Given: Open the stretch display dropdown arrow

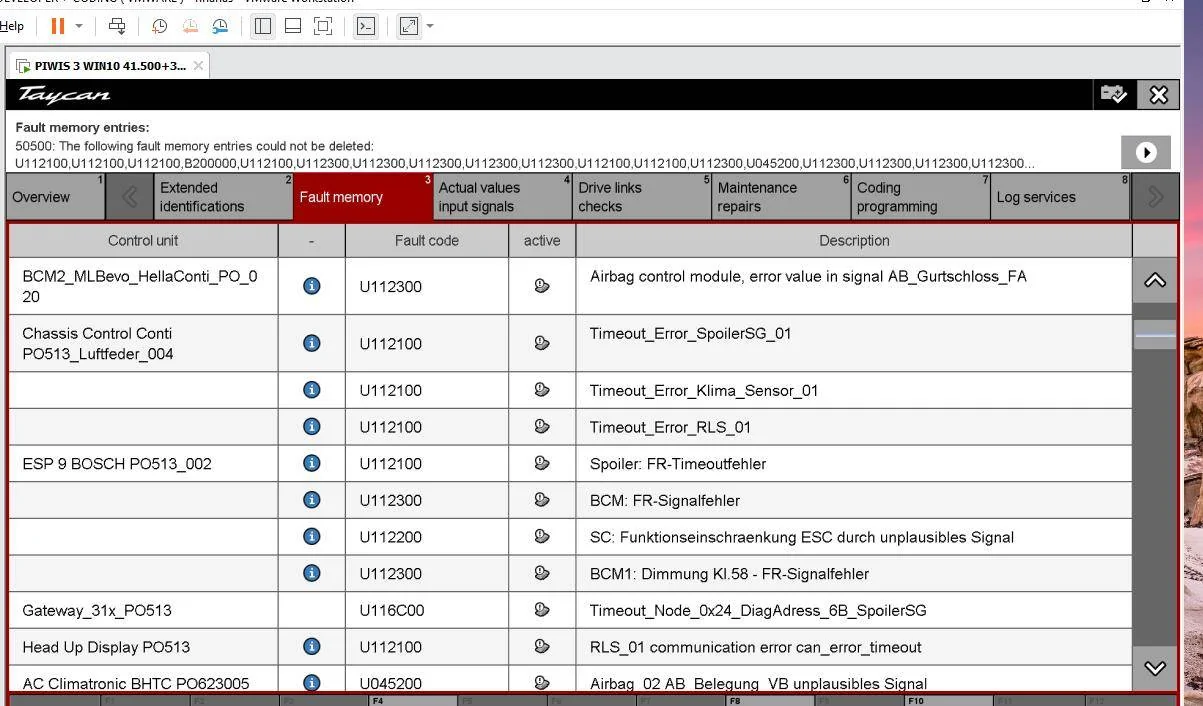Looking at the screenshot, I should 430,26.
